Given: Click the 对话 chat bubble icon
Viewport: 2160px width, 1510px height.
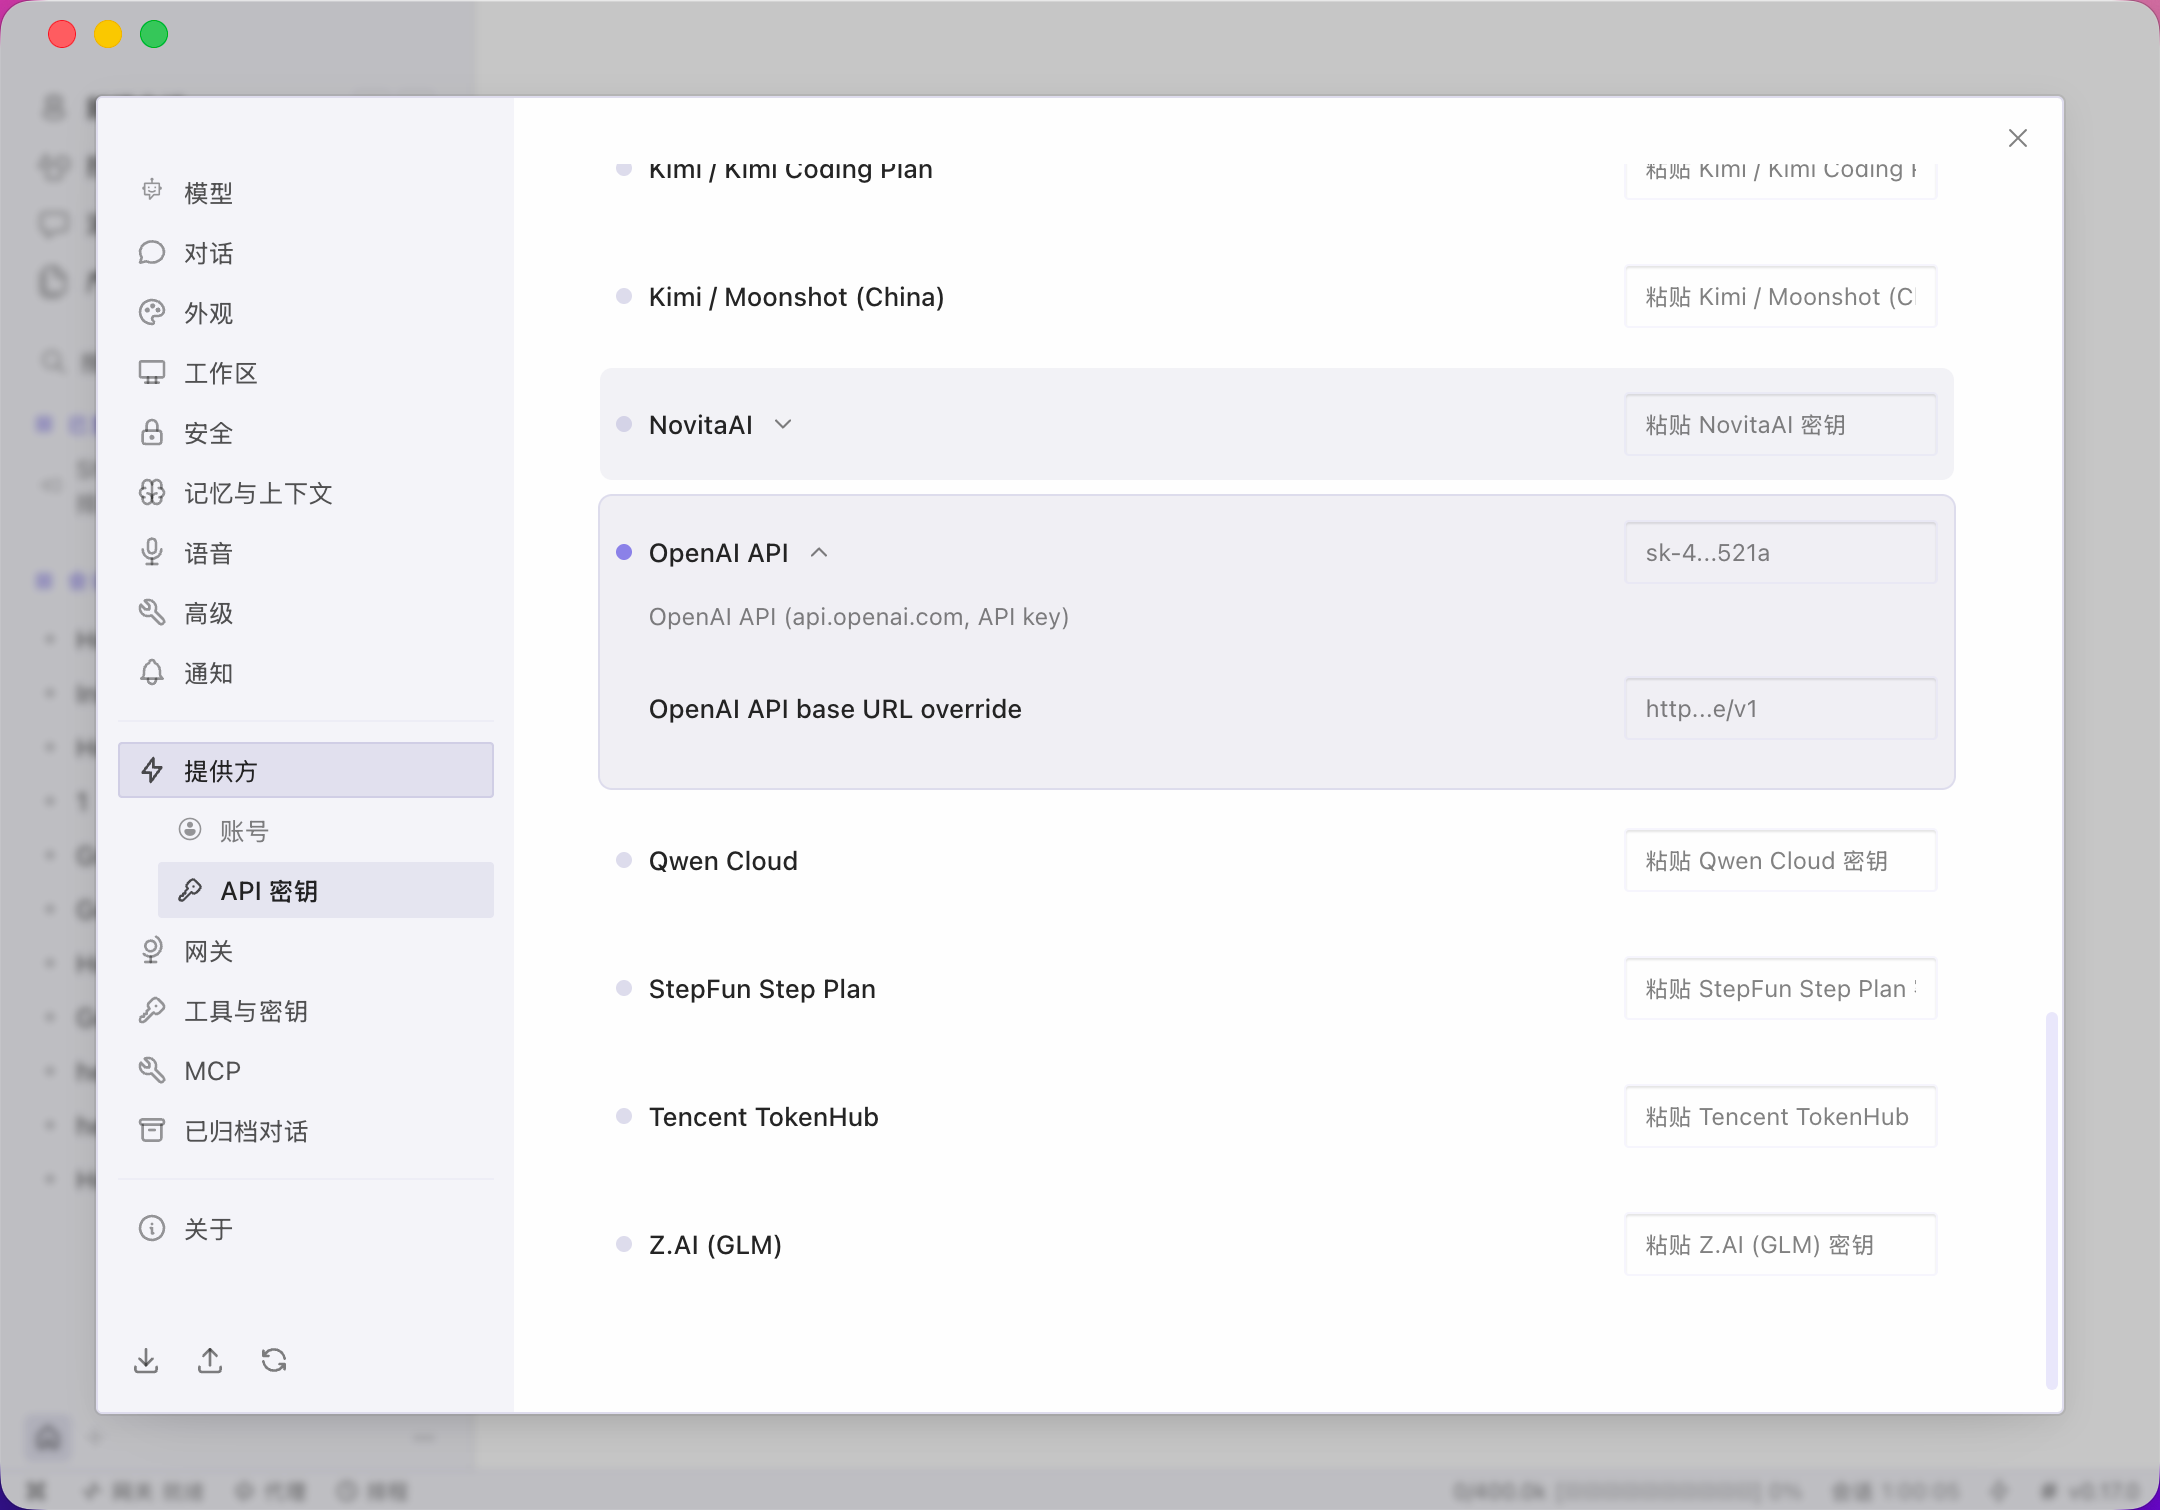Looking at the screenshot, I should (152, 253).
